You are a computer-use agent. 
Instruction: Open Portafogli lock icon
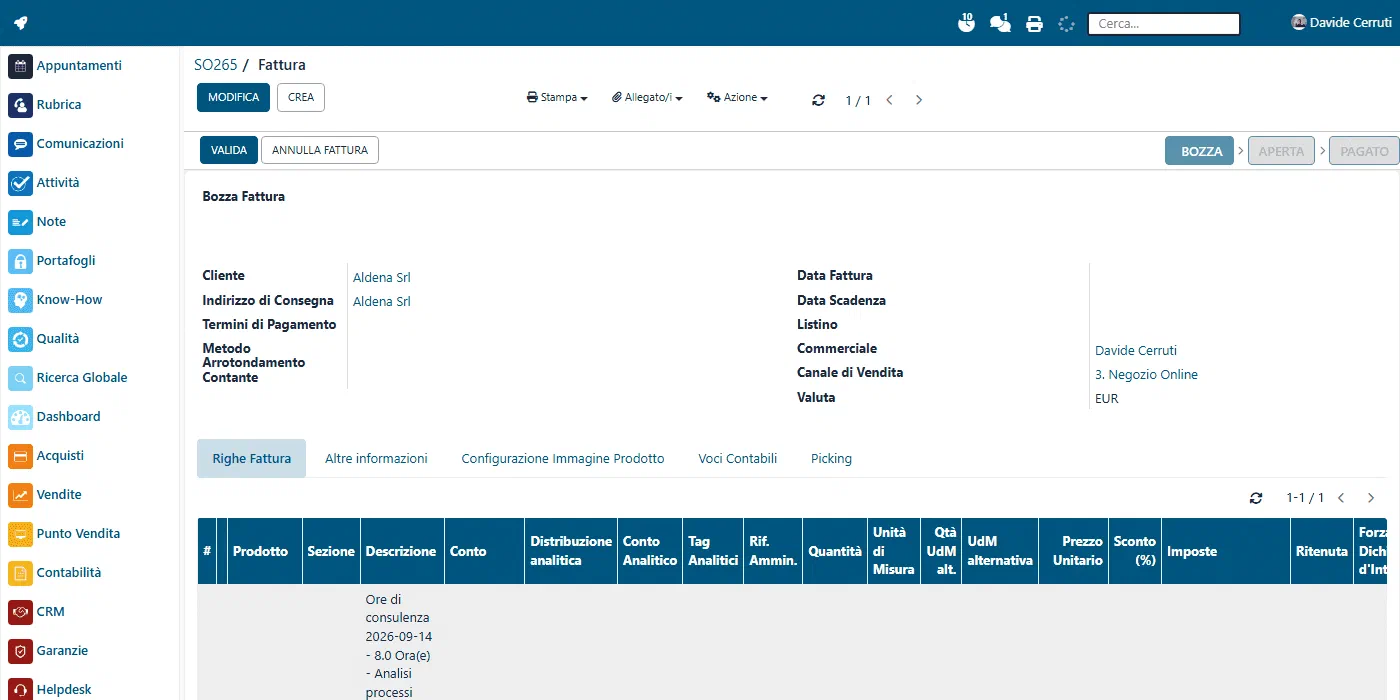pos(21,261)
